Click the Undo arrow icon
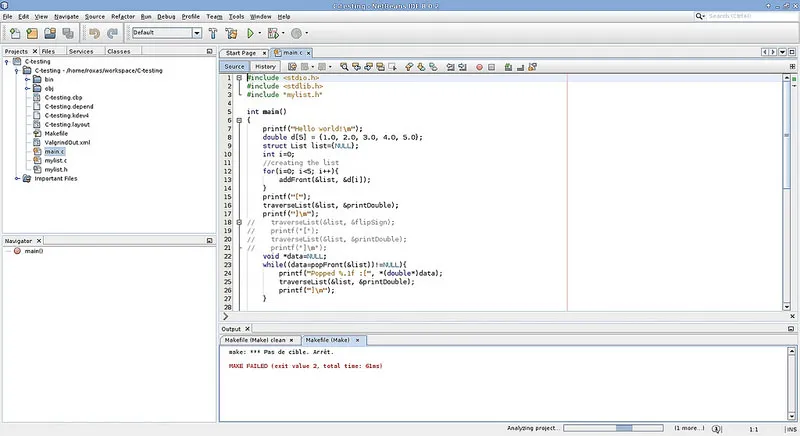Image resolution: width=800 pixels, height=436 pixels. (93, 33)
